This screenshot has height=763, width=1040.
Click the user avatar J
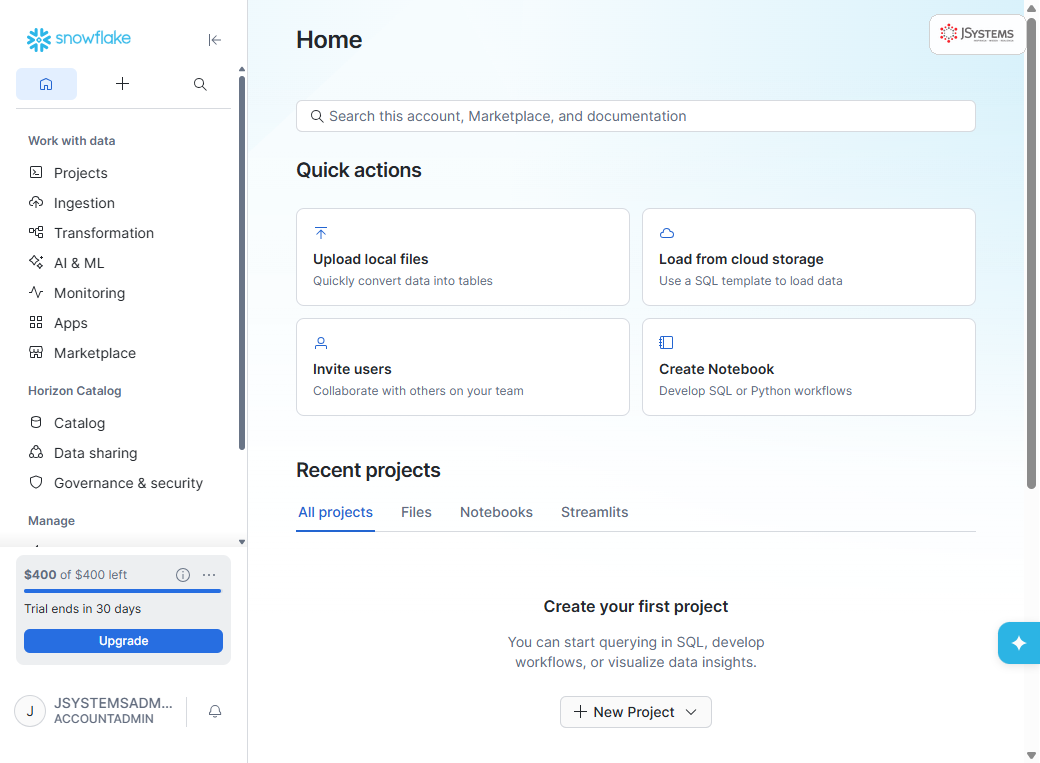30,711
